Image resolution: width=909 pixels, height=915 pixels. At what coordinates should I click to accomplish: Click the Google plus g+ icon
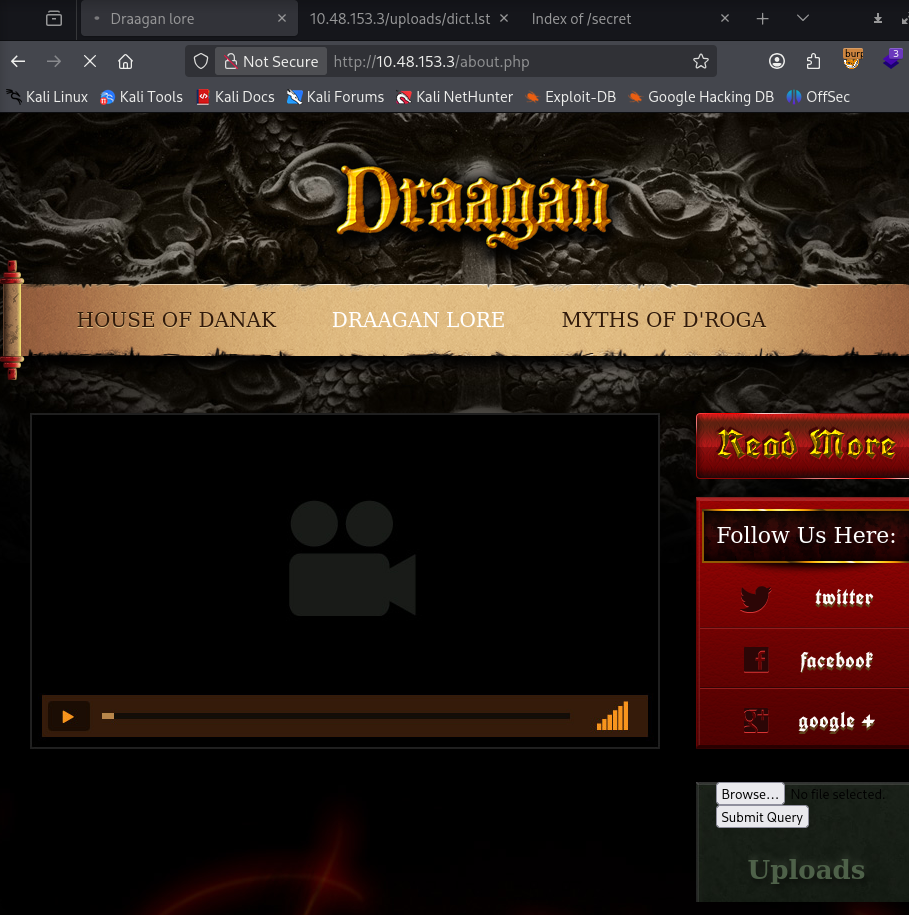click(756, 721)
